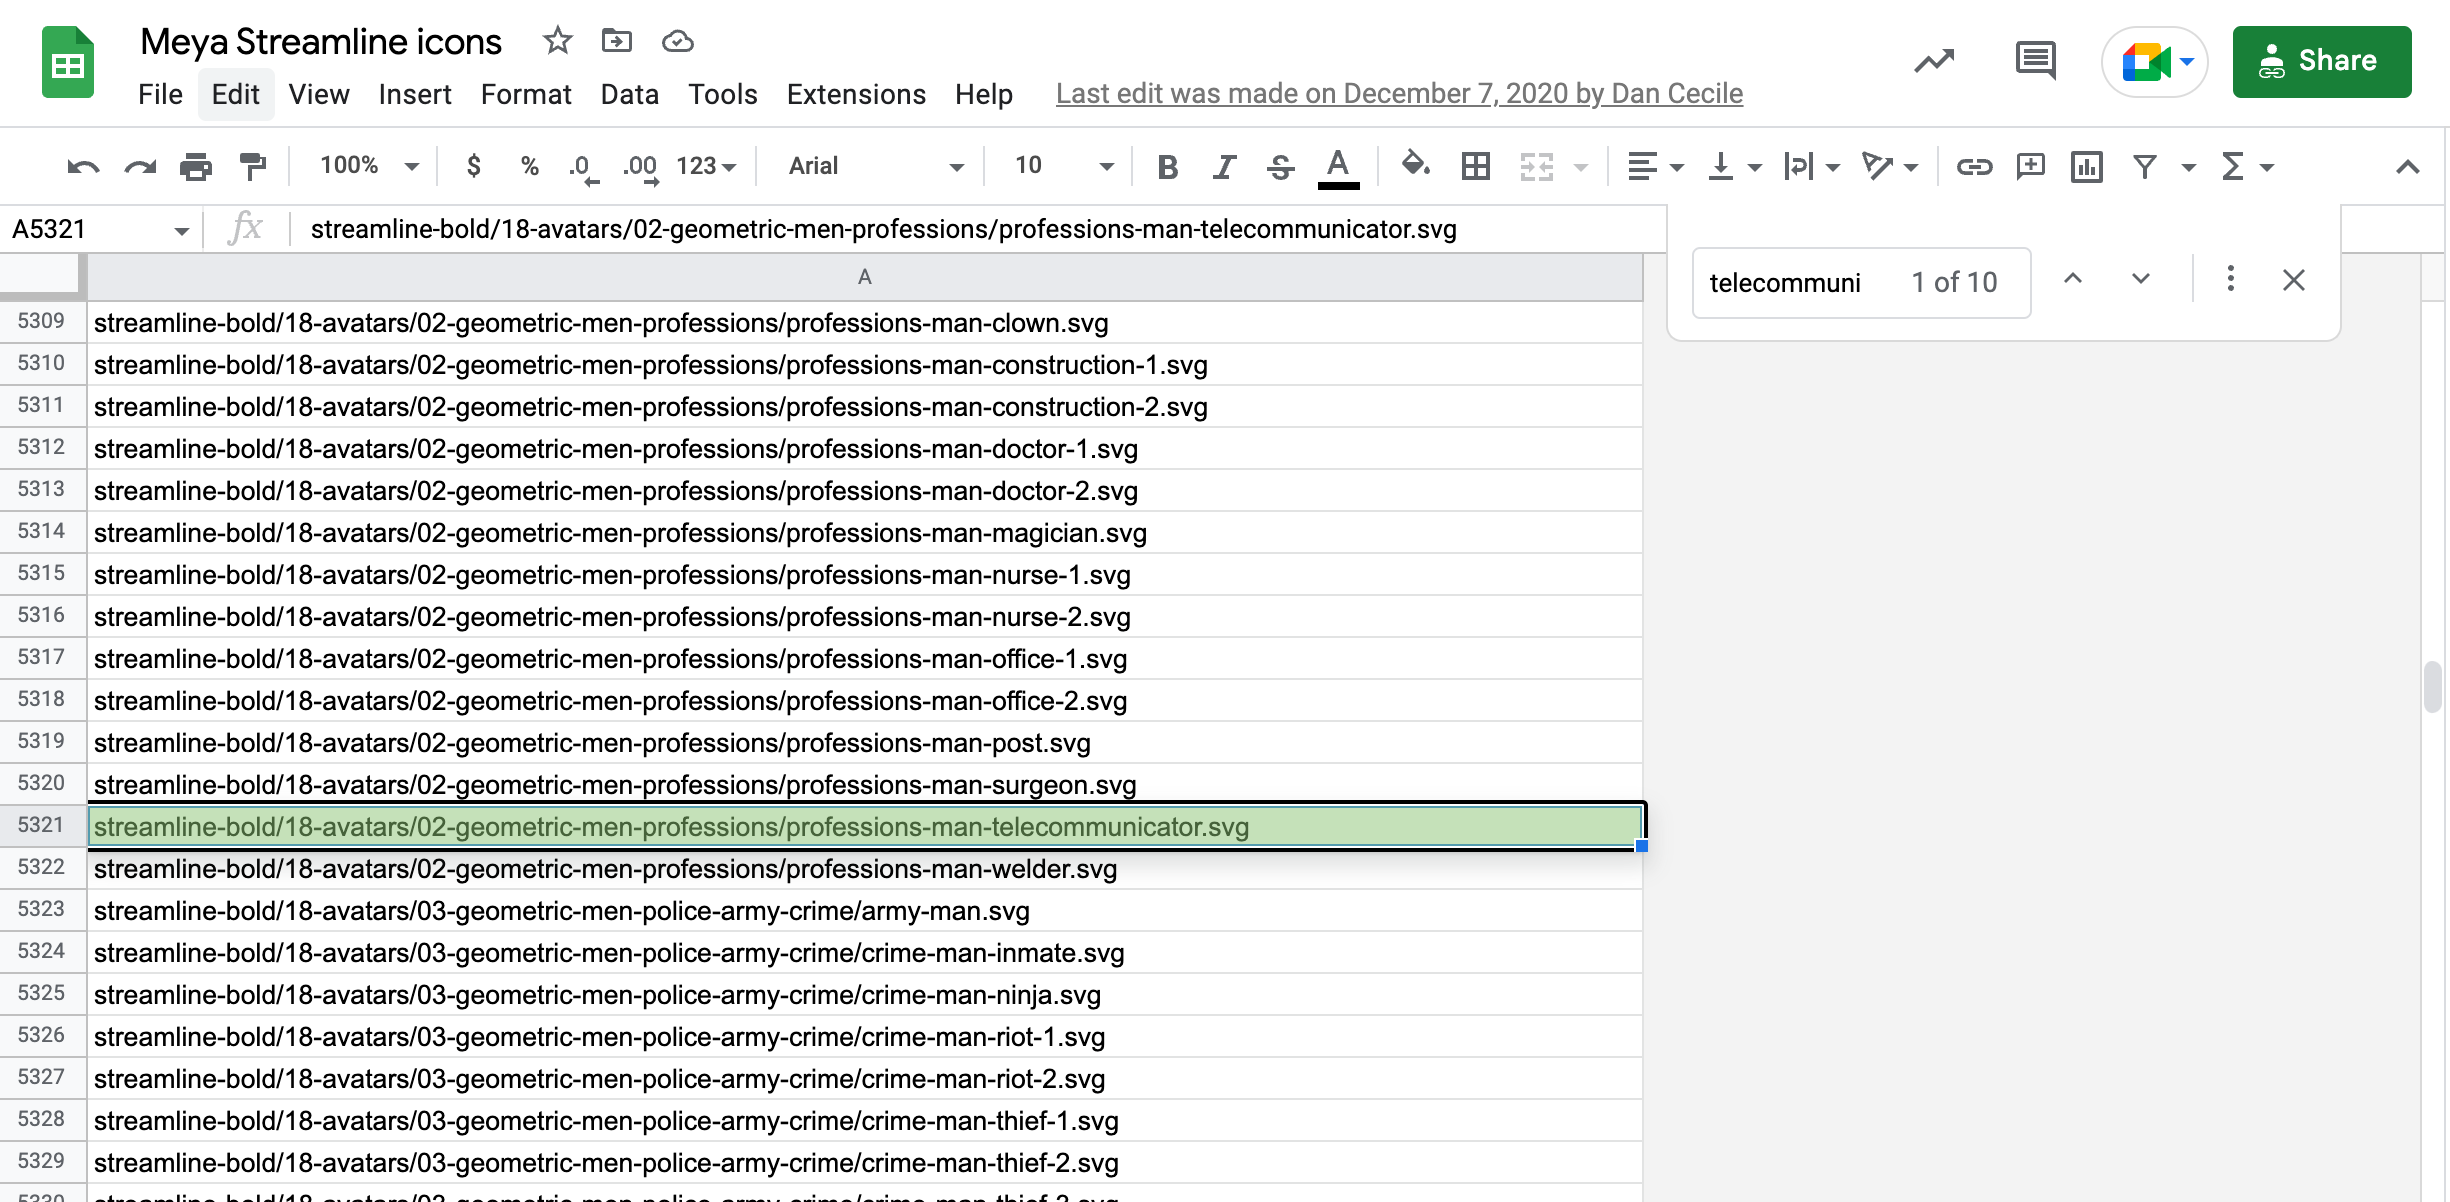
Task: Open the Format menu
Action: click(x=526, y=94)
